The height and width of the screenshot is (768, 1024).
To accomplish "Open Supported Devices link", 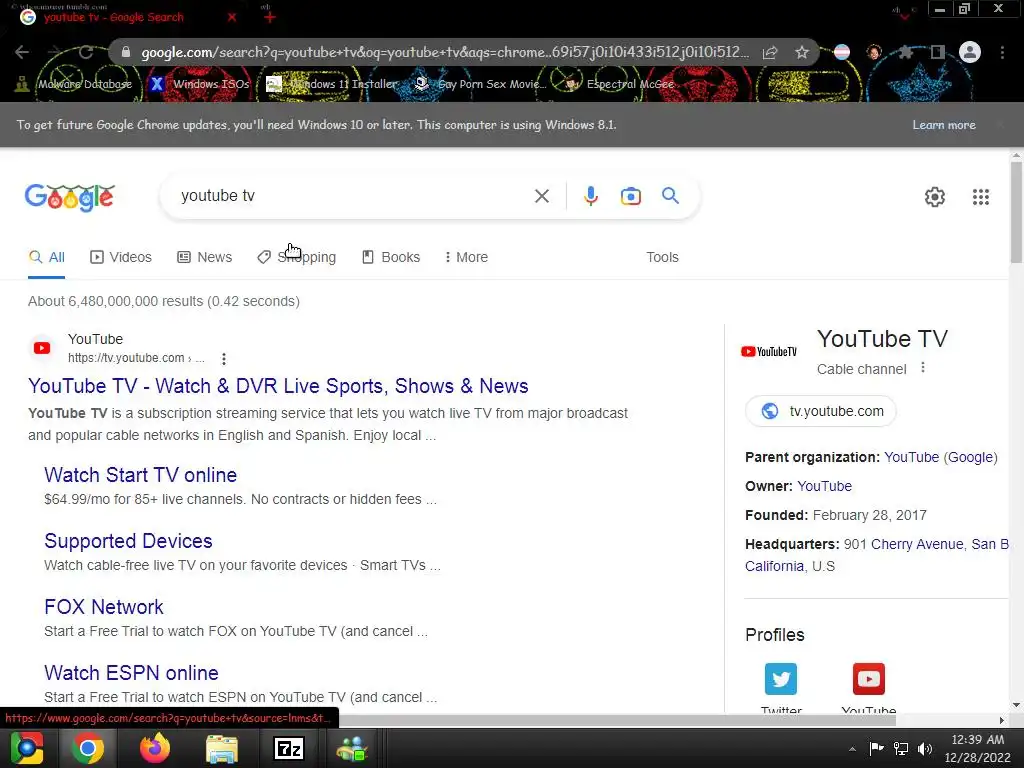I will coord(128,541).
